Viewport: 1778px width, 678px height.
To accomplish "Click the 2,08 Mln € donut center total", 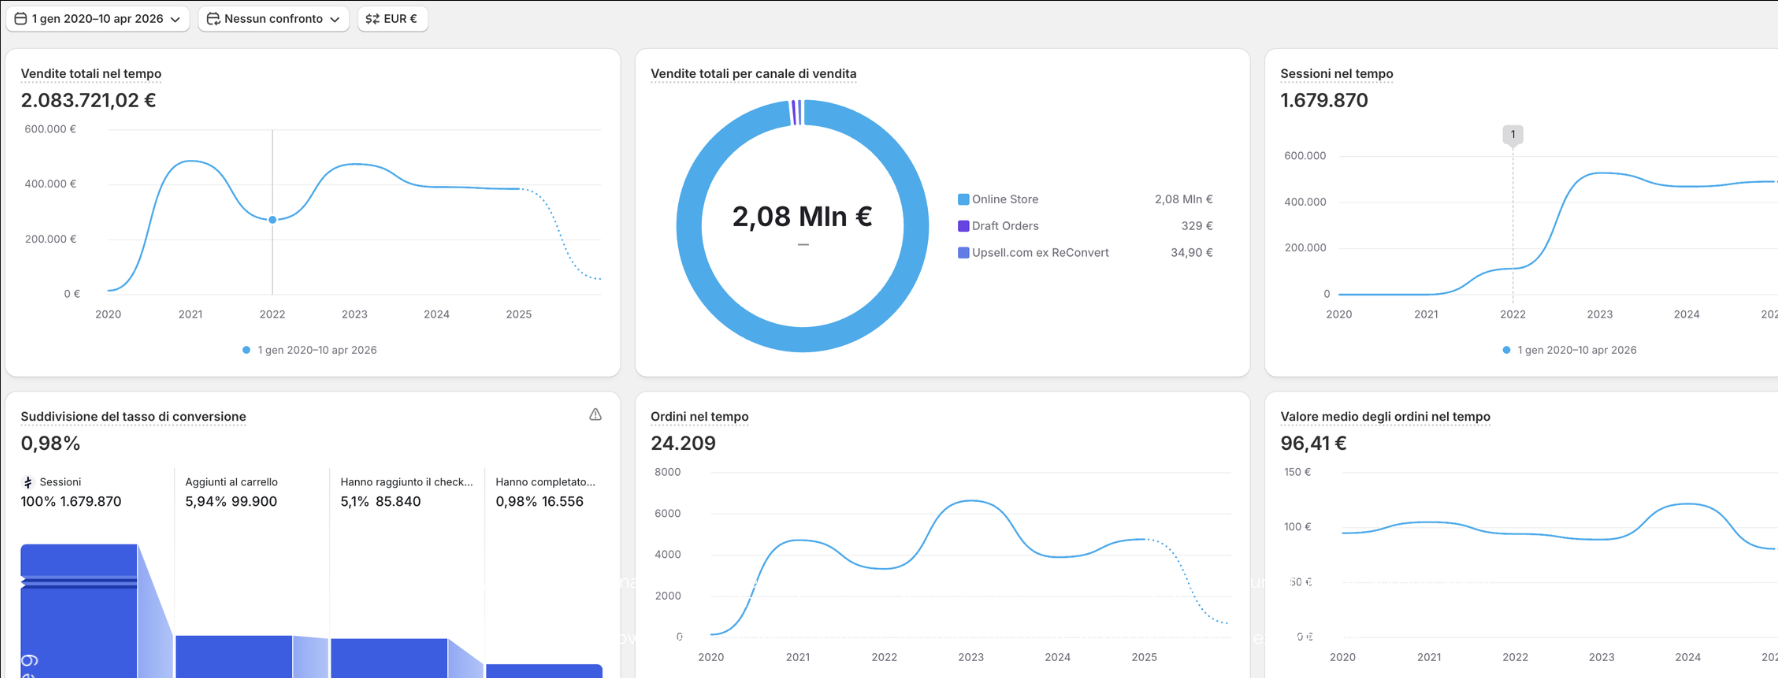I will pyautogui.click(x=802, y=216).
